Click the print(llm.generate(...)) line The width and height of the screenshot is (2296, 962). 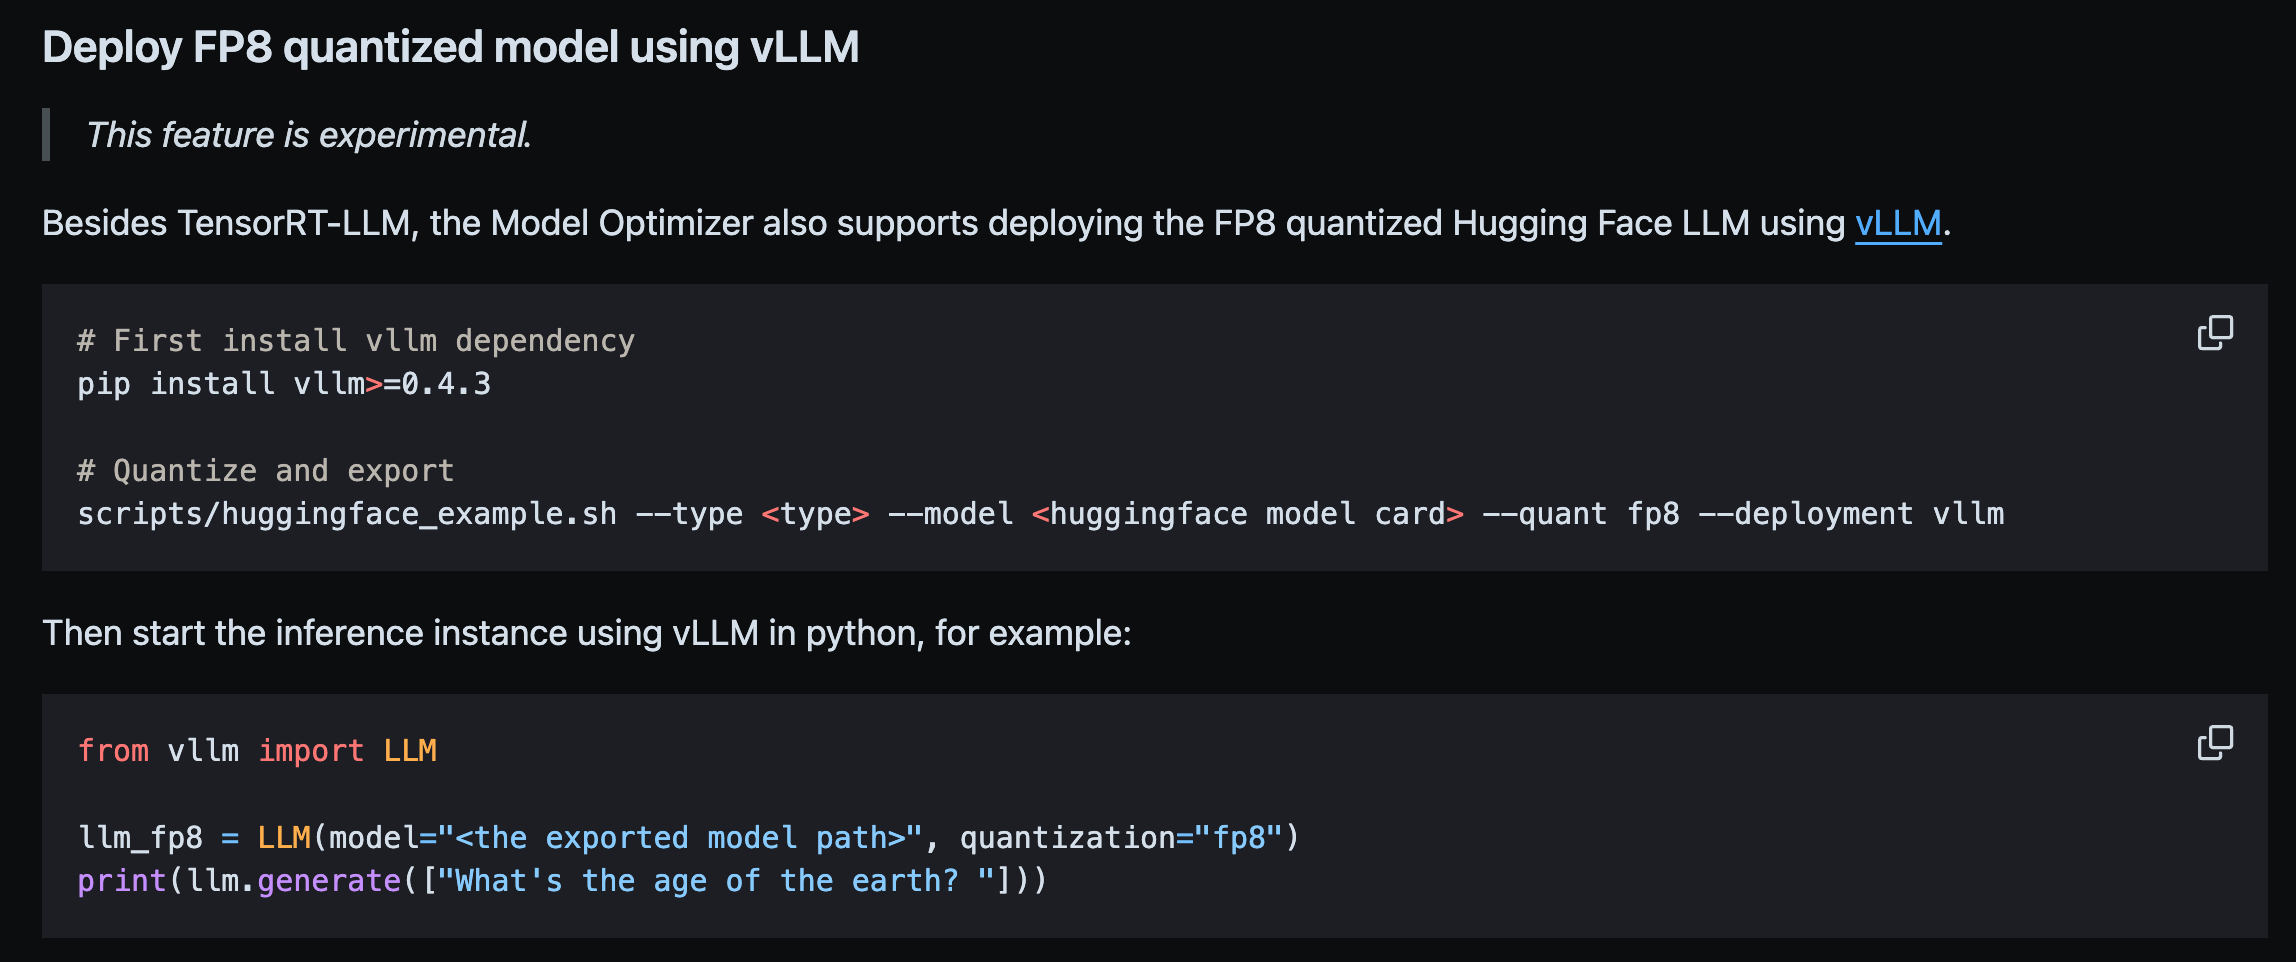(x=560, y=880)
